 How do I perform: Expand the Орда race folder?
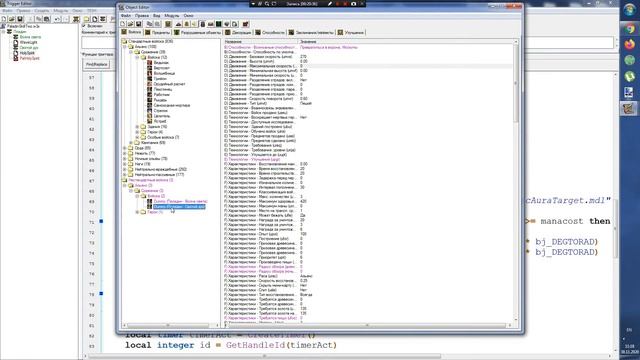click(125, 148)
